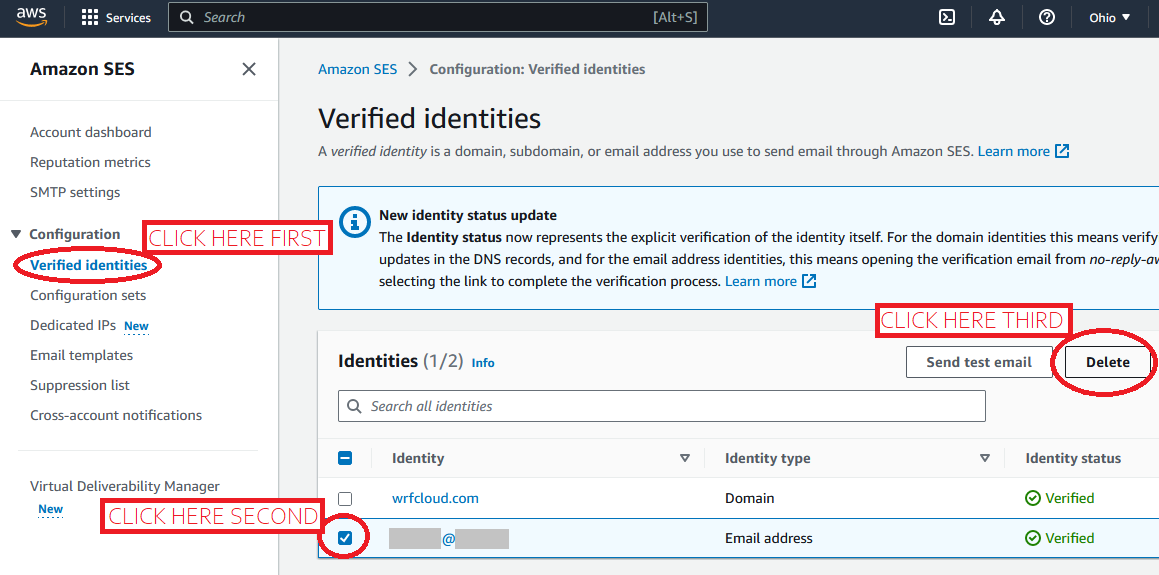Screen dimensions: 1159x575
Task: Sort by the Identity type column arrow
Action: pos(985,458)
